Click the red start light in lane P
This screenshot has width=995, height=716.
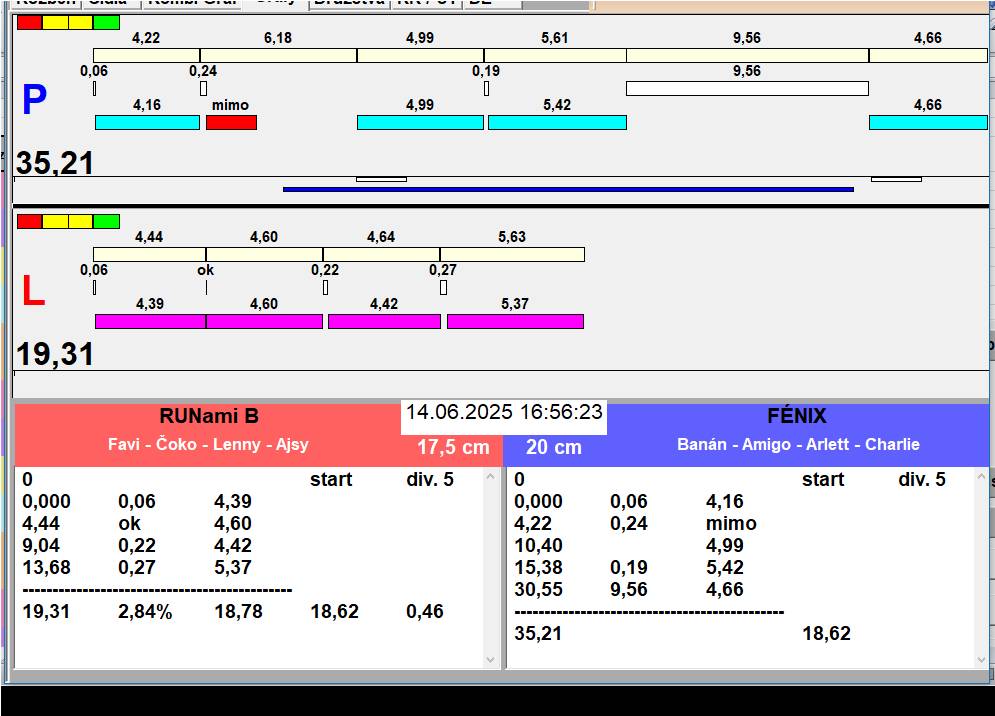pos(30,22)
